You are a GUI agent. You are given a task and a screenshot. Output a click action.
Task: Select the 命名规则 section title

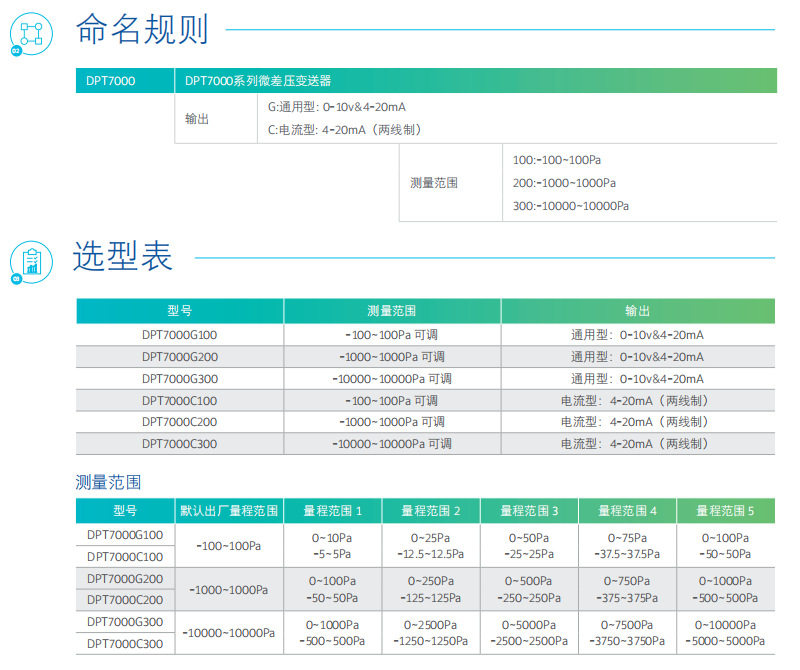coord(142,29)
